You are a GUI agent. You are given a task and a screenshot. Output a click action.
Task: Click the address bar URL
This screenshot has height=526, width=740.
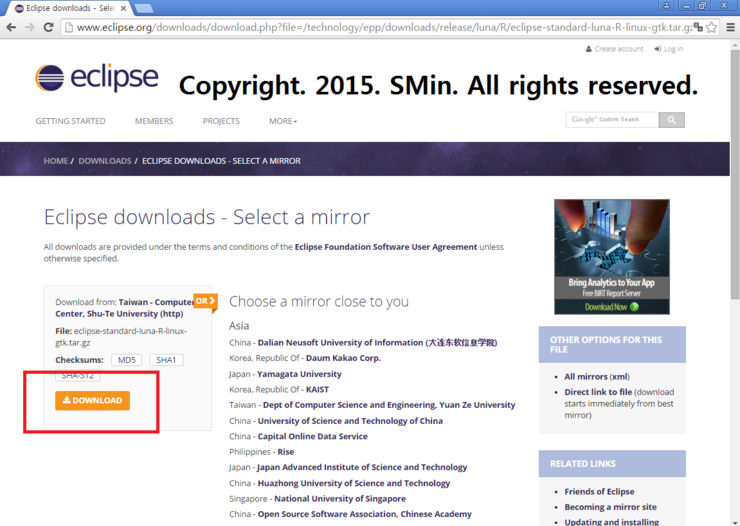click(x=385, y=27)
